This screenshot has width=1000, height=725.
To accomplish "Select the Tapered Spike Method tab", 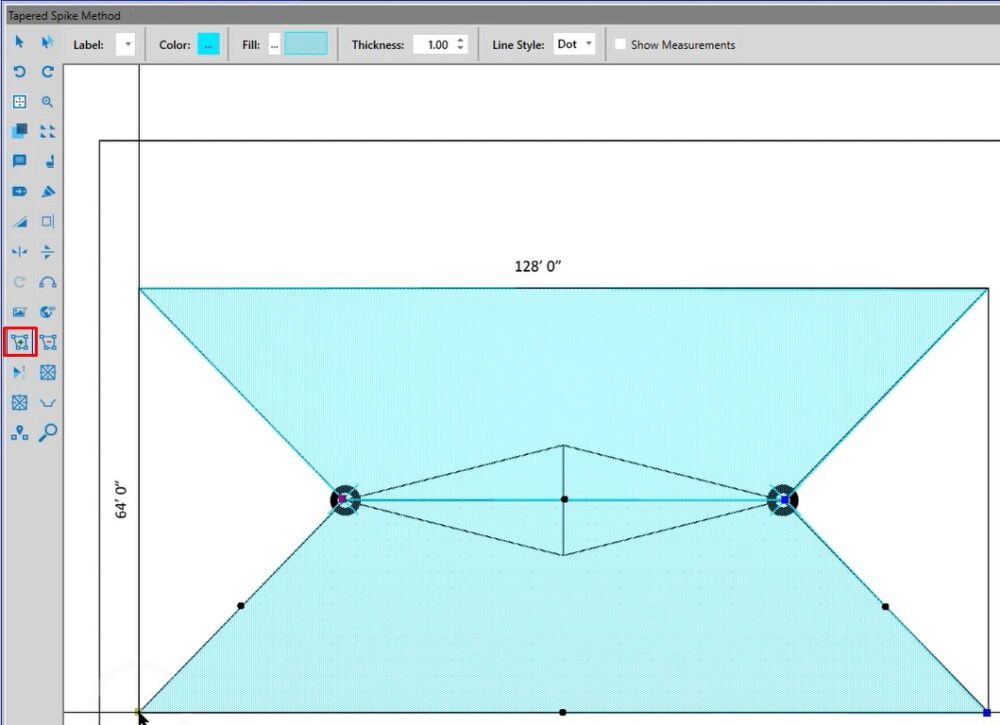I will tap(65, 16).
